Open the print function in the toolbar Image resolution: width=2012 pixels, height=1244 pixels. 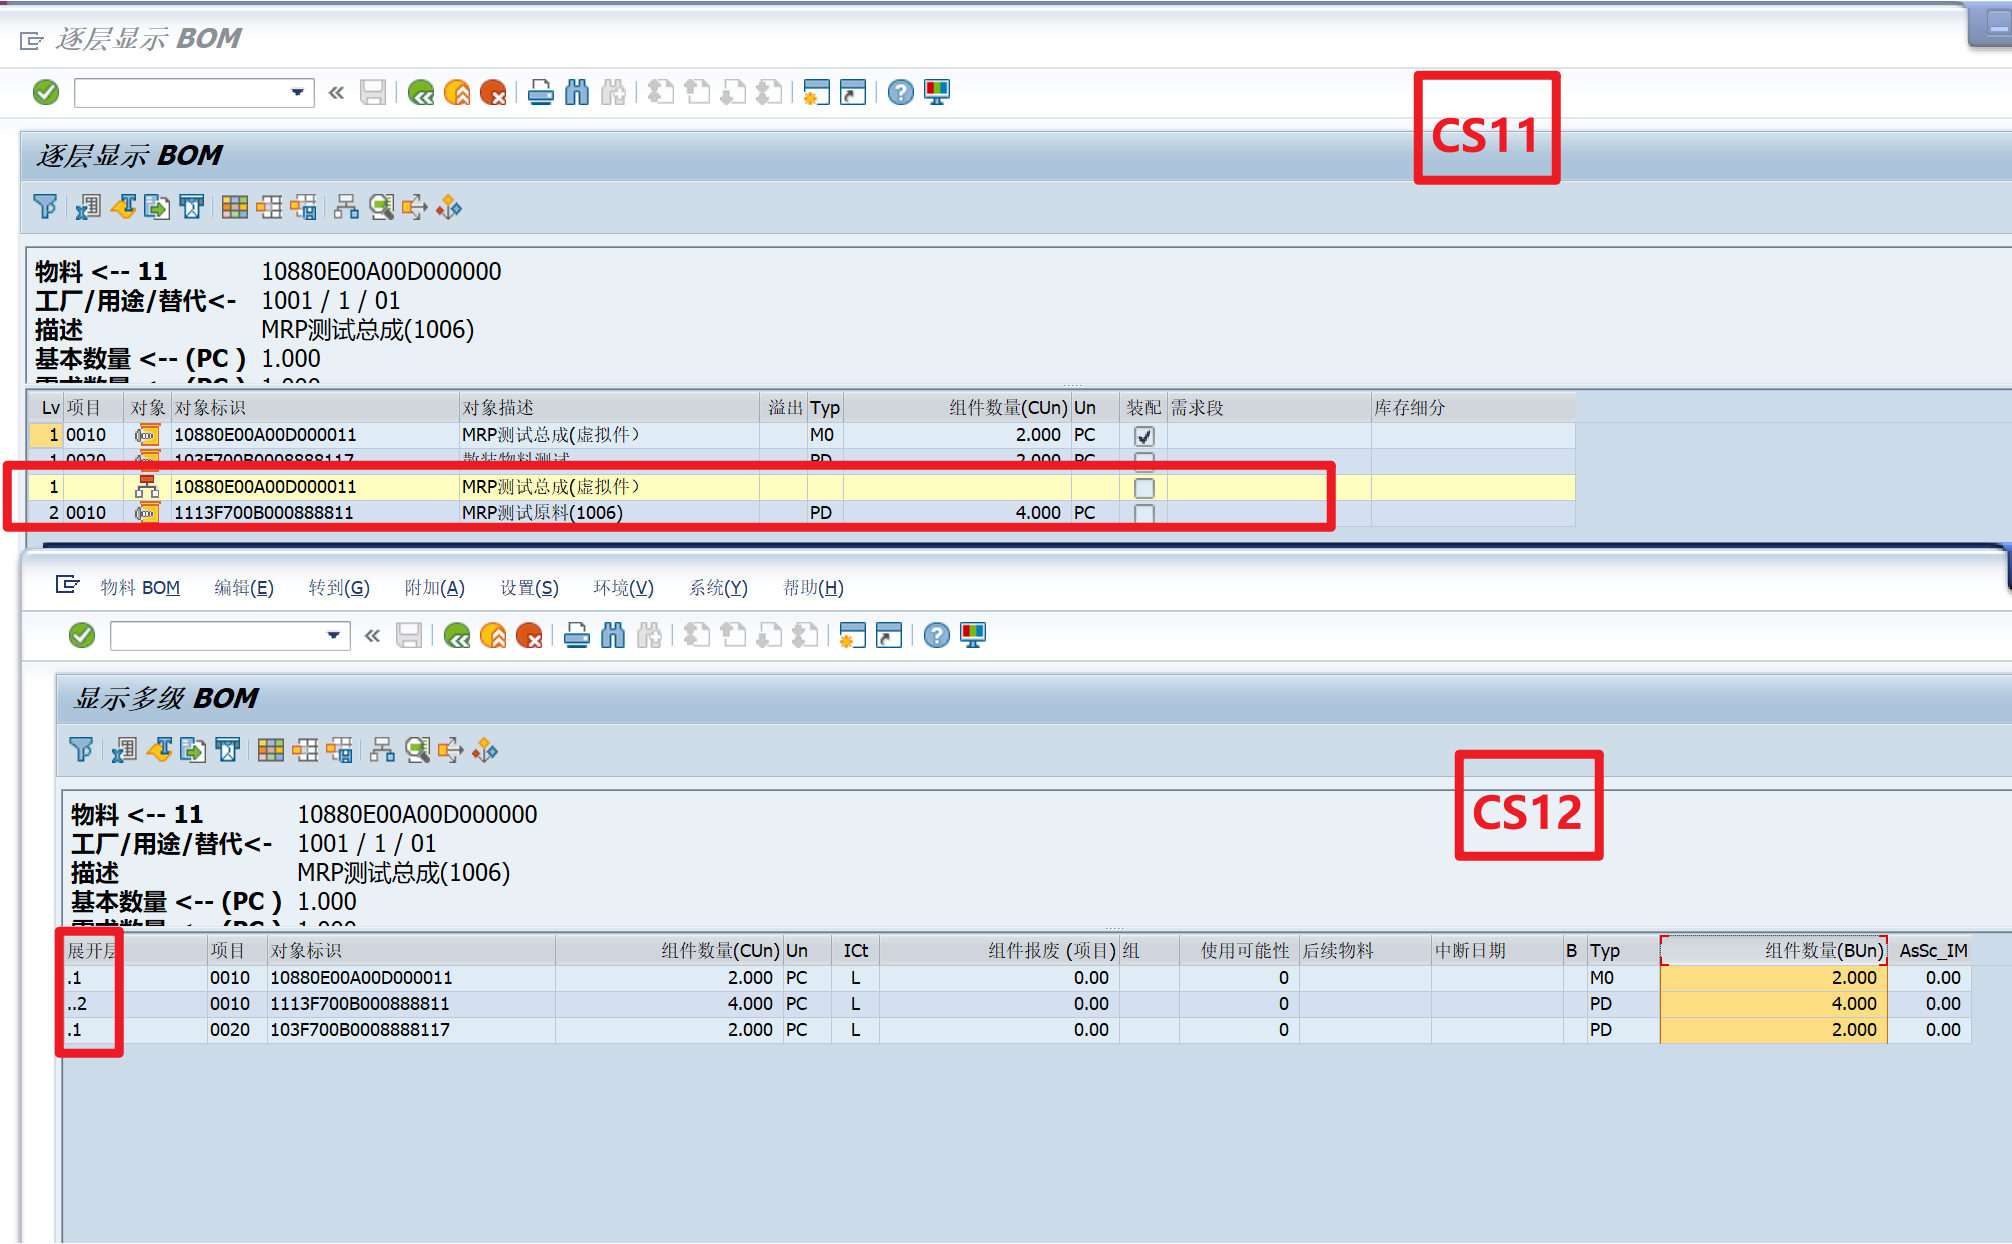coord(541,92)
